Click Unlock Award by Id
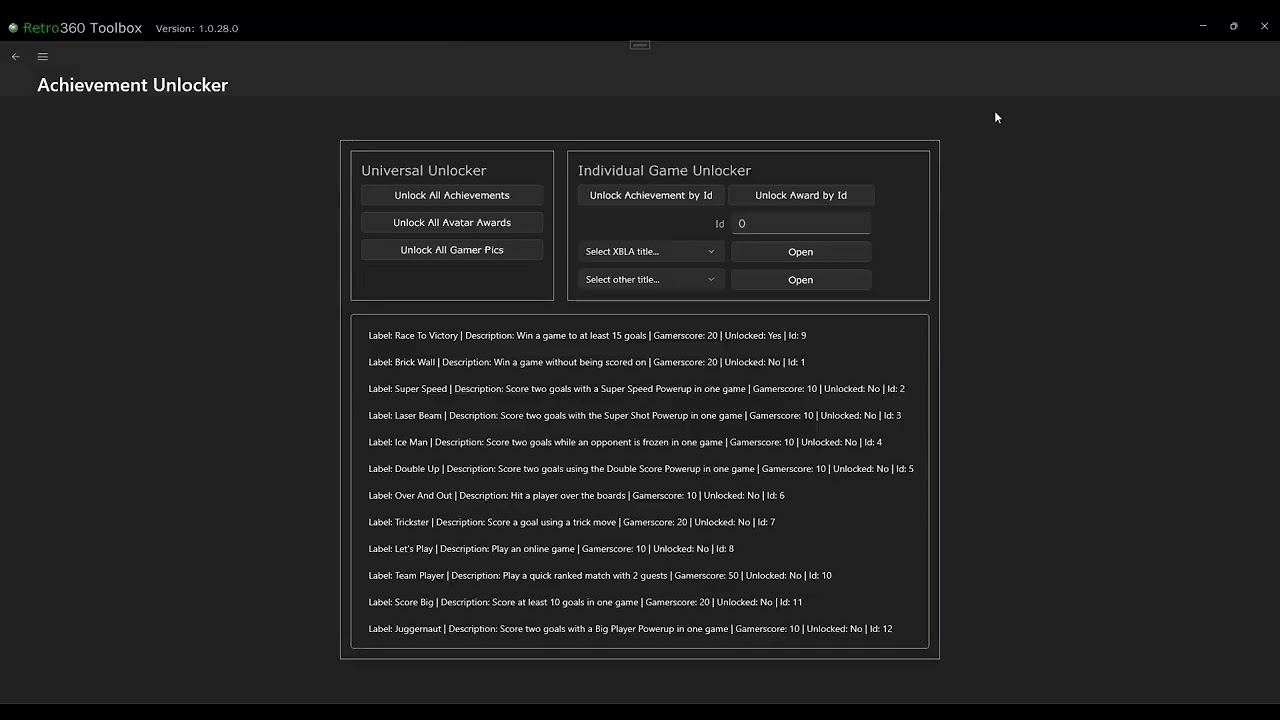The height and width of the screenshot is (720, 1280). [x=801, y=195]
